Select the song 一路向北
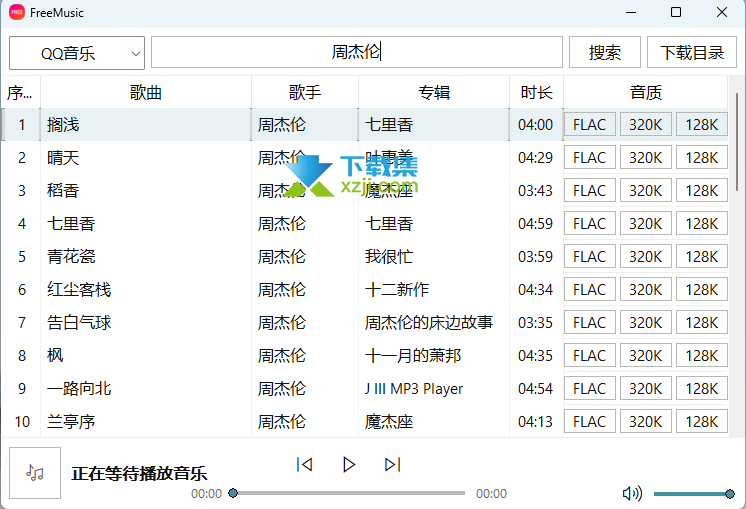 click(x=79, y=388)
